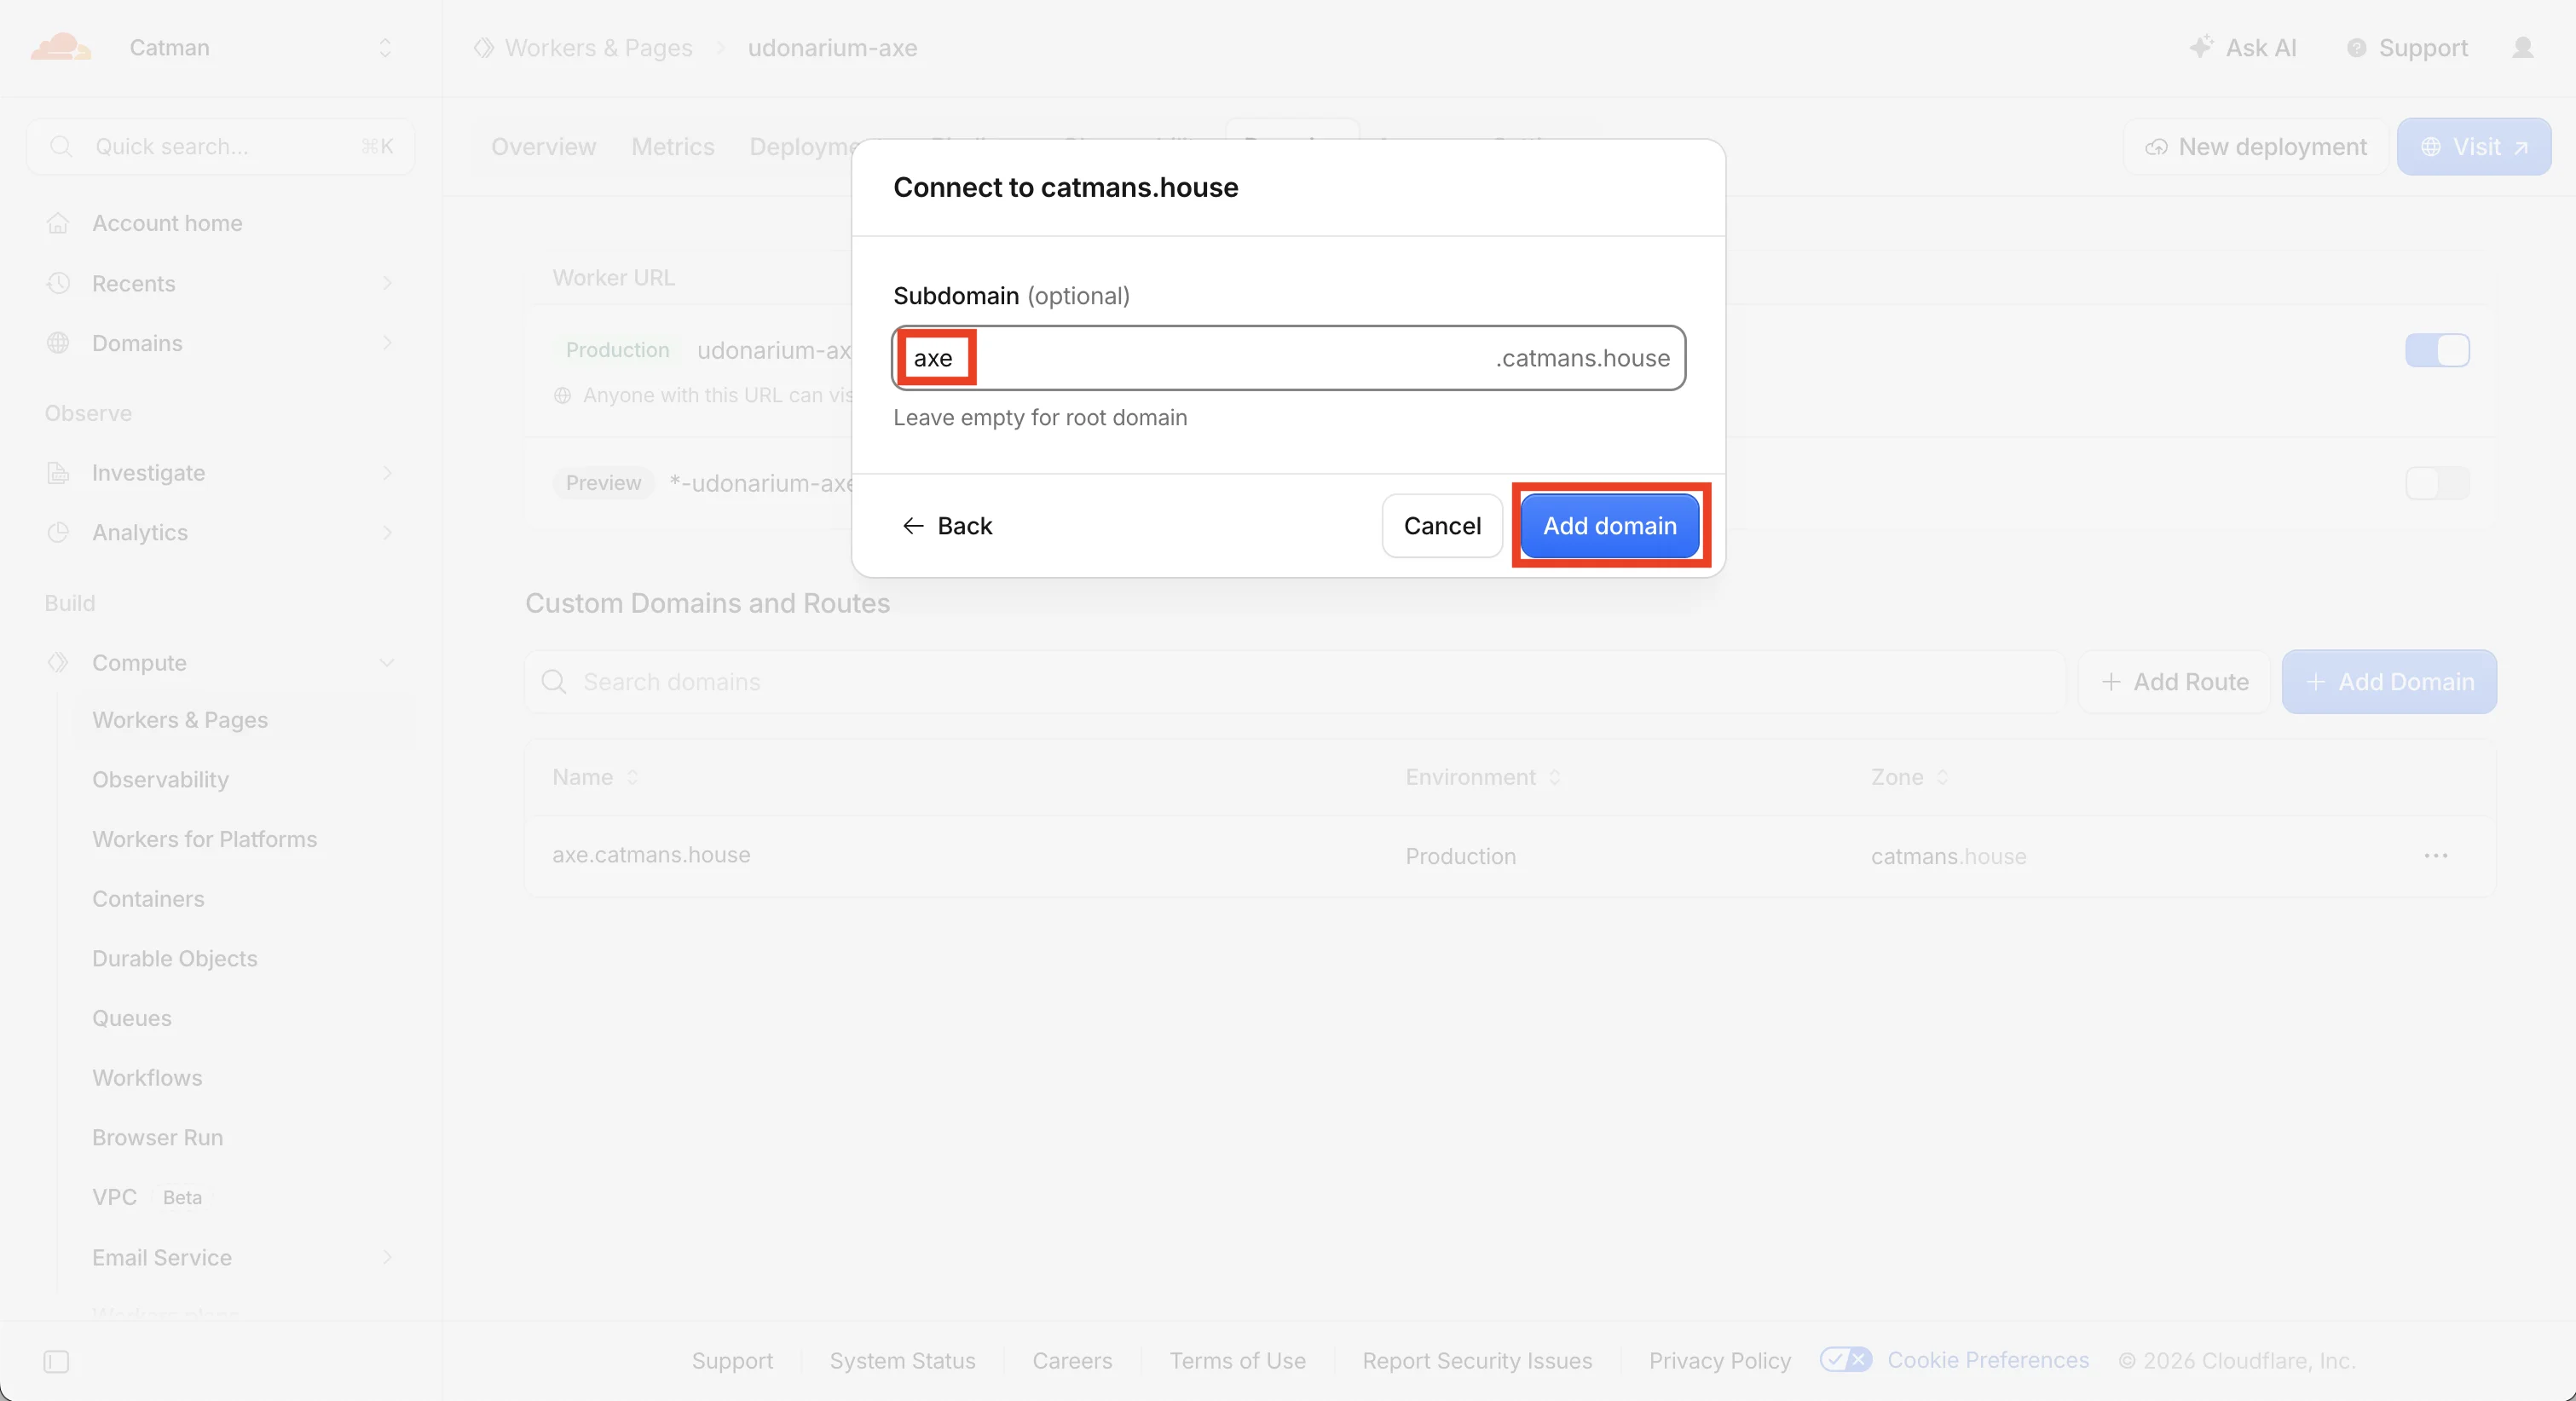Toggle the Preview worker URL switch
The image size is (2576, 1401).
(2437, 483)
